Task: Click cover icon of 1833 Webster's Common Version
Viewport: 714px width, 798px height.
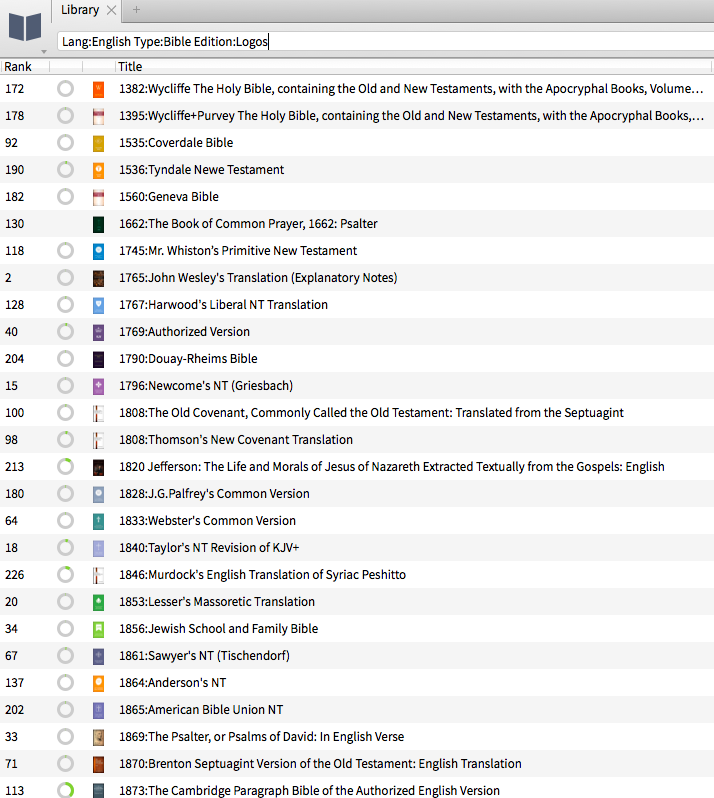Action: (x=98, y=521)
